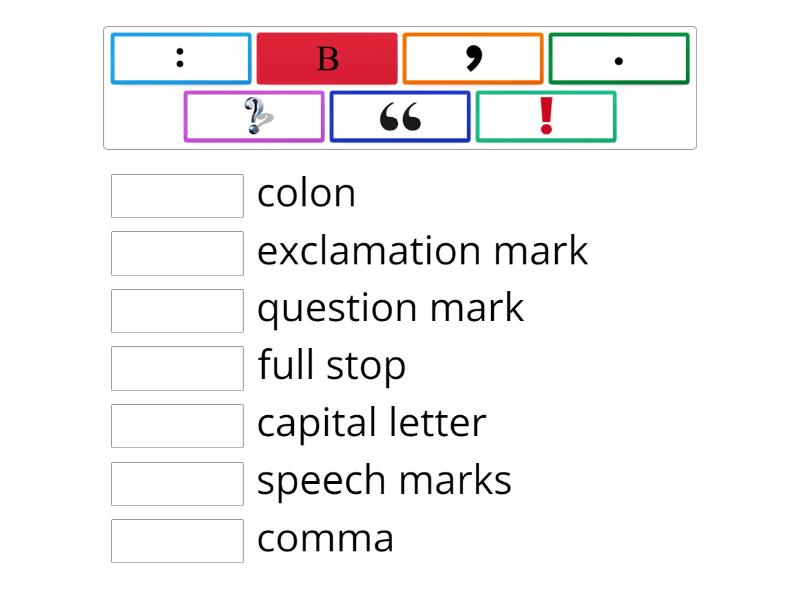Select the capital letter text label
This screenshot has height=600, width=800.
click(x=372, y=424)
